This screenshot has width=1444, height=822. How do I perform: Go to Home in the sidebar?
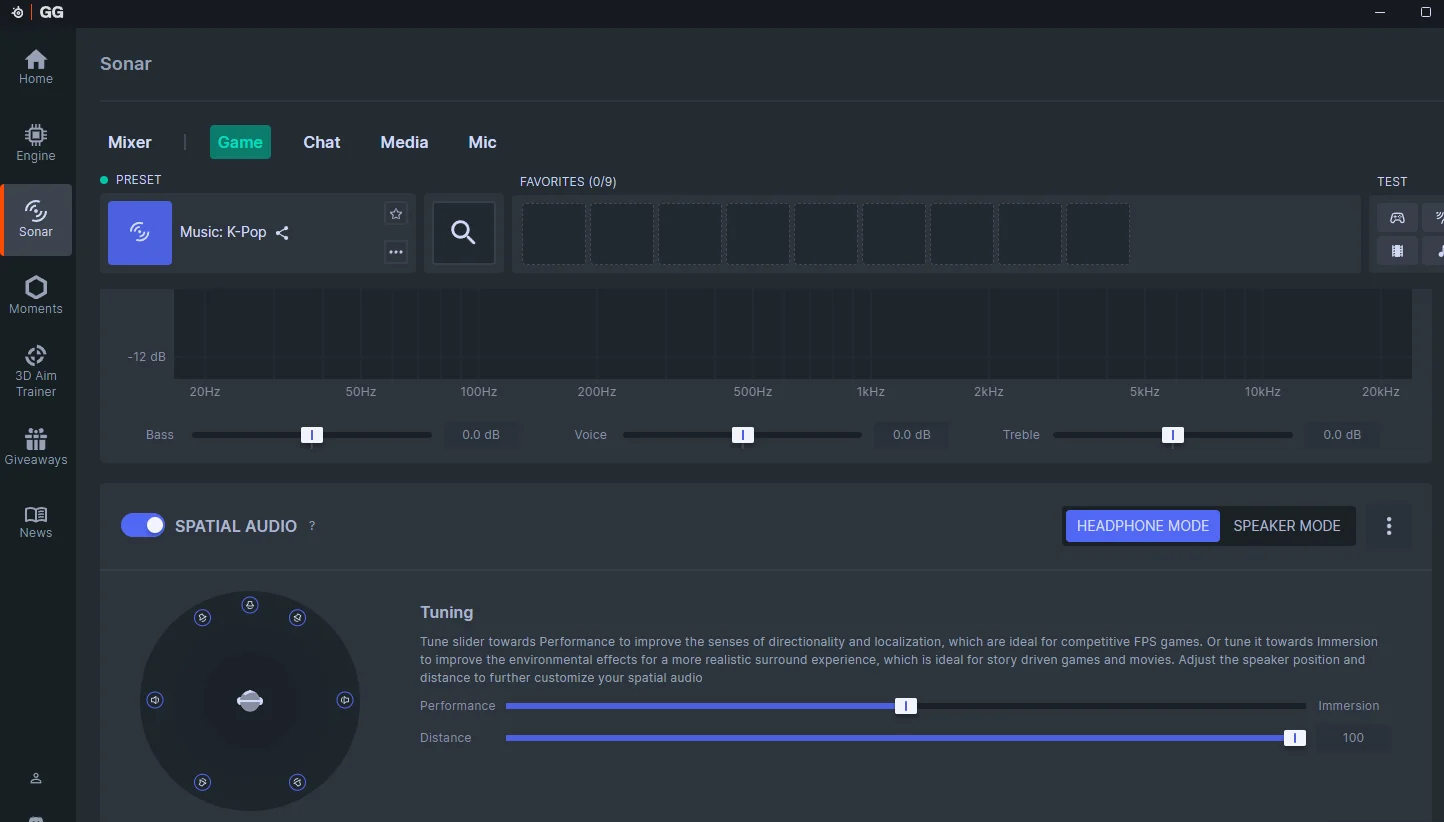click(x=36, y=66)
